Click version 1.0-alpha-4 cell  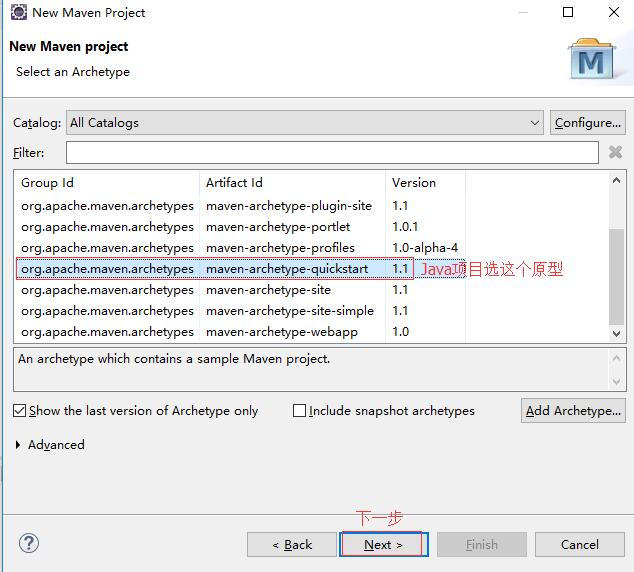pos(425,248)
